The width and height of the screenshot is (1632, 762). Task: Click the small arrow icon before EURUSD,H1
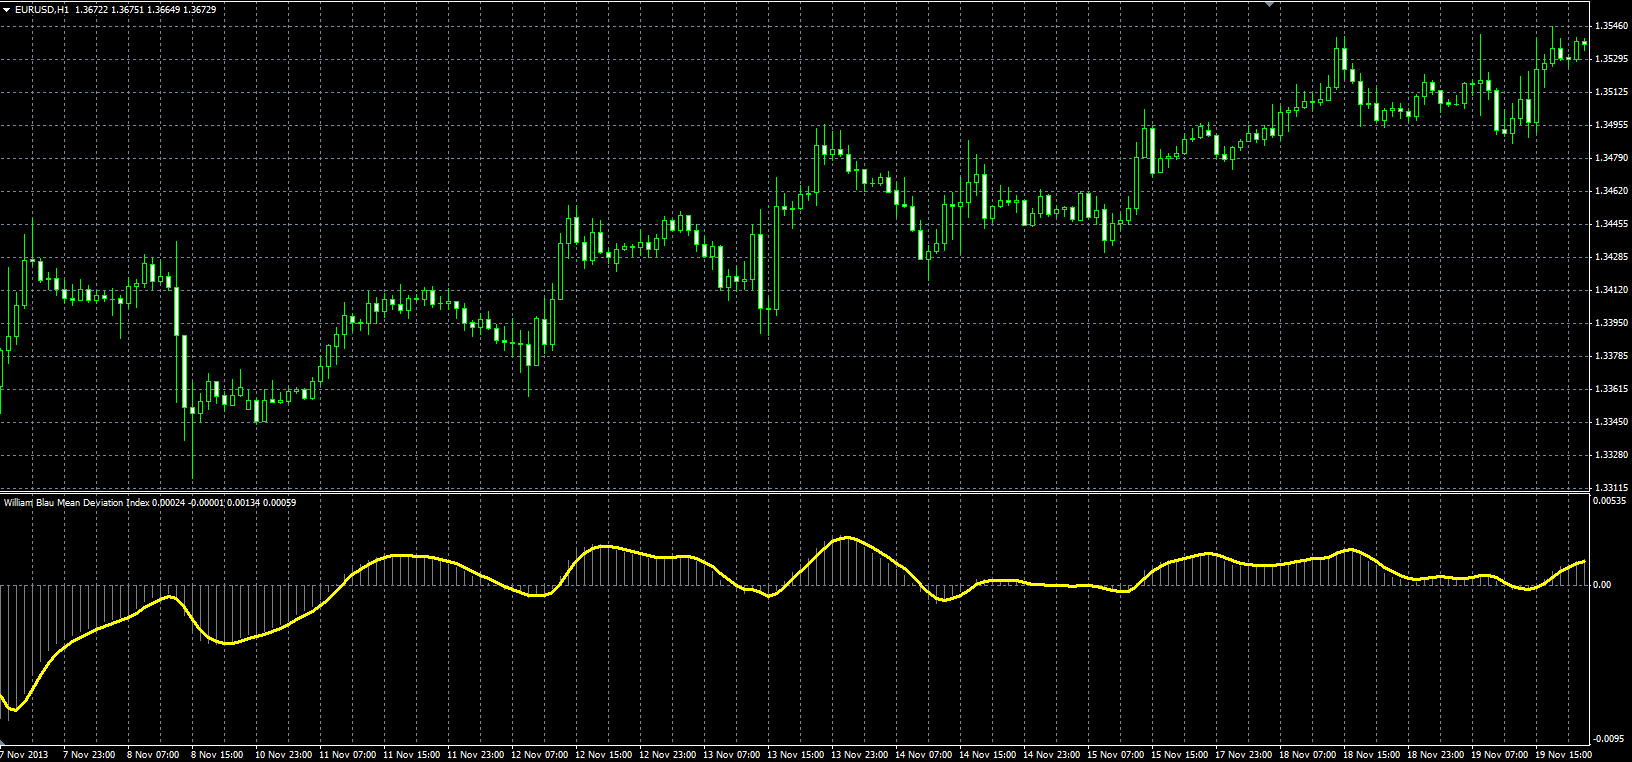7,9
